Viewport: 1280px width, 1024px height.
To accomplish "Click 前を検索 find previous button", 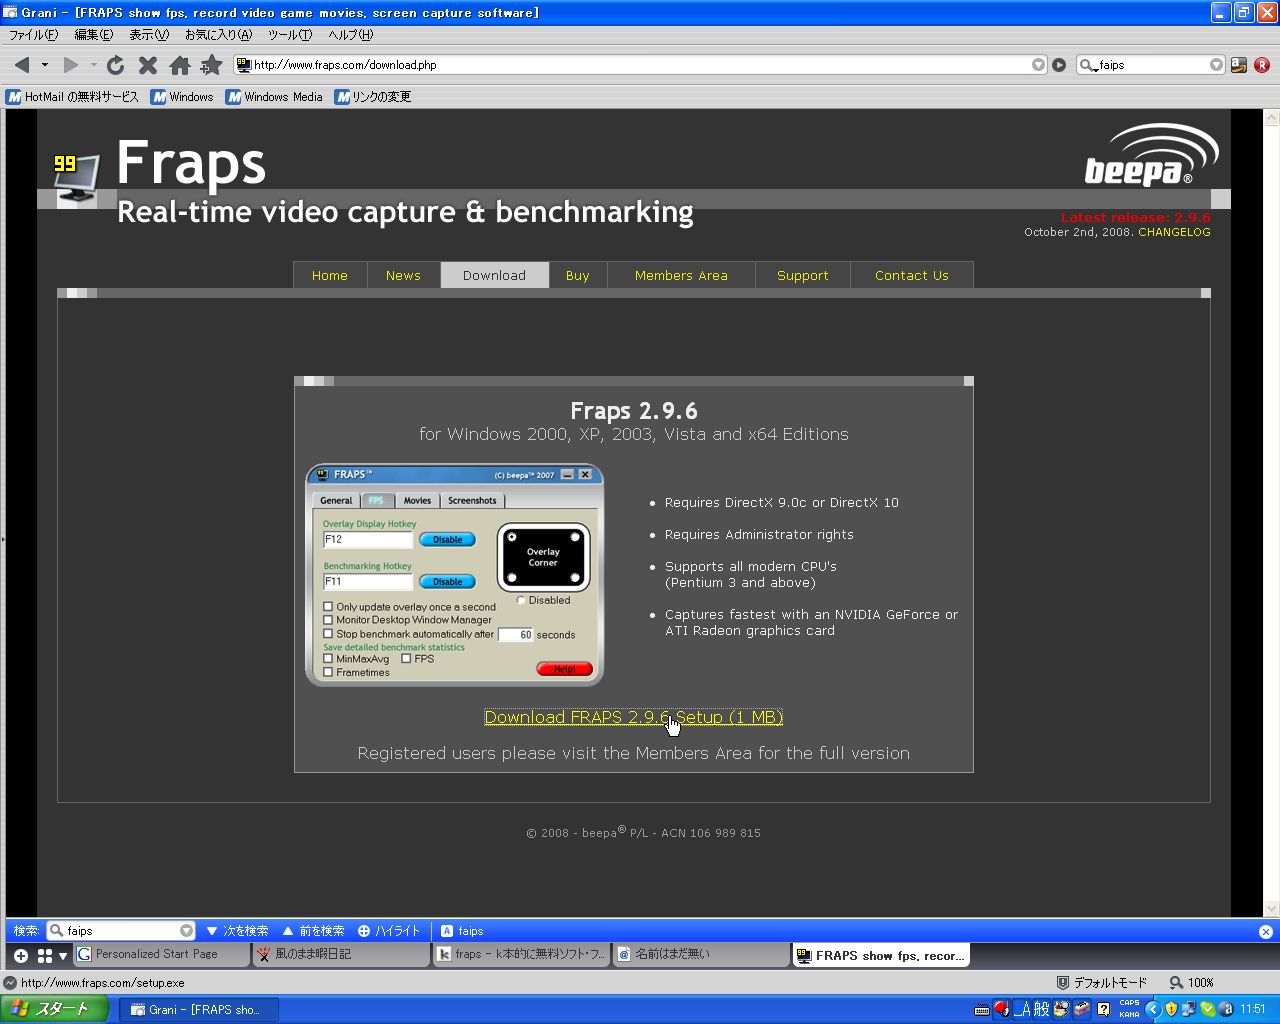I will tap(313, 931).
